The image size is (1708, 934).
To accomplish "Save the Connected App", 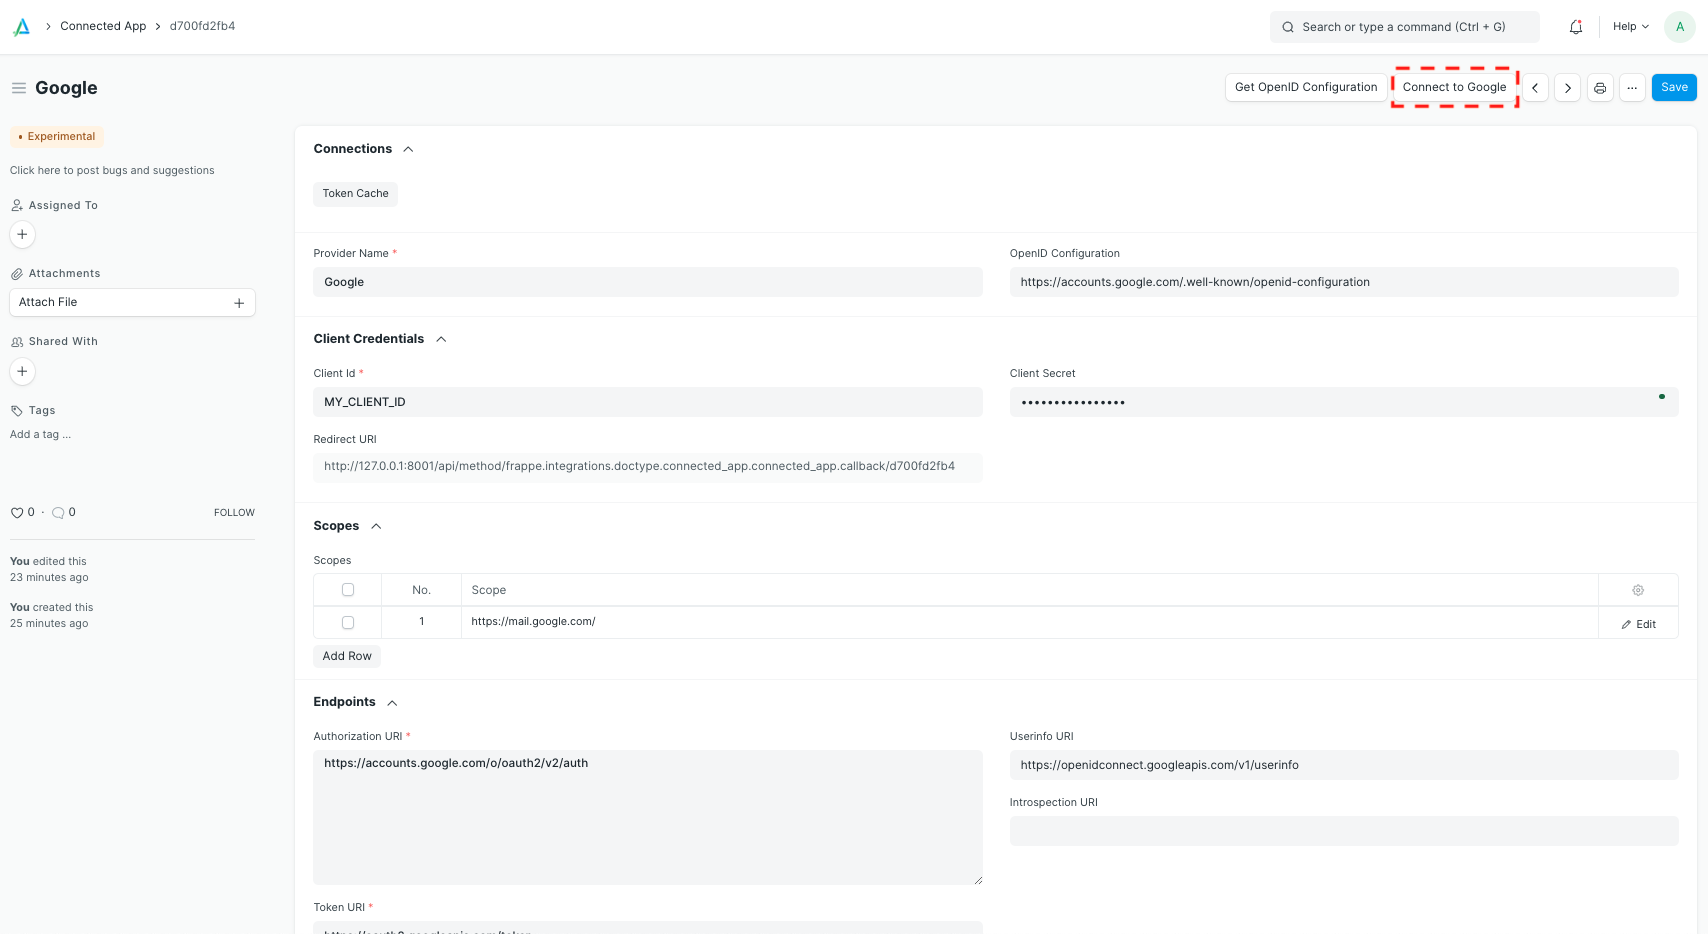I will point(1674,88).
